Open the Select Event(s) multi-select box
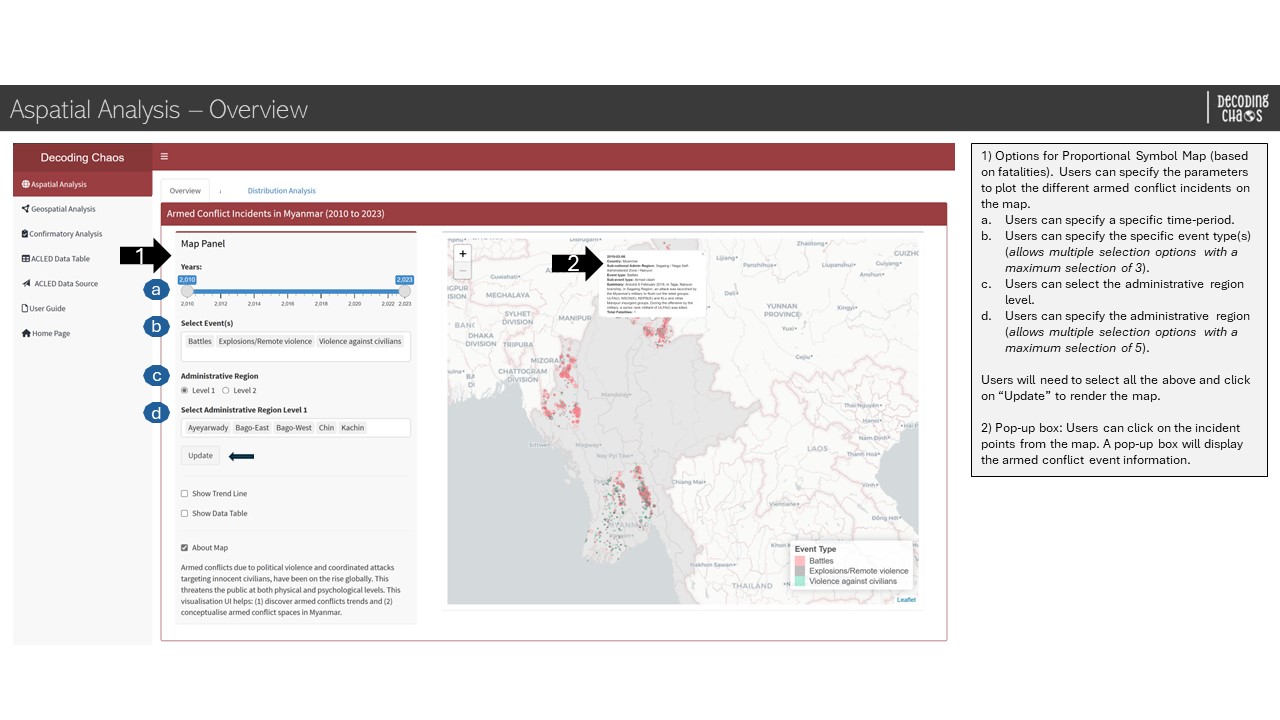 coord(295,346)
